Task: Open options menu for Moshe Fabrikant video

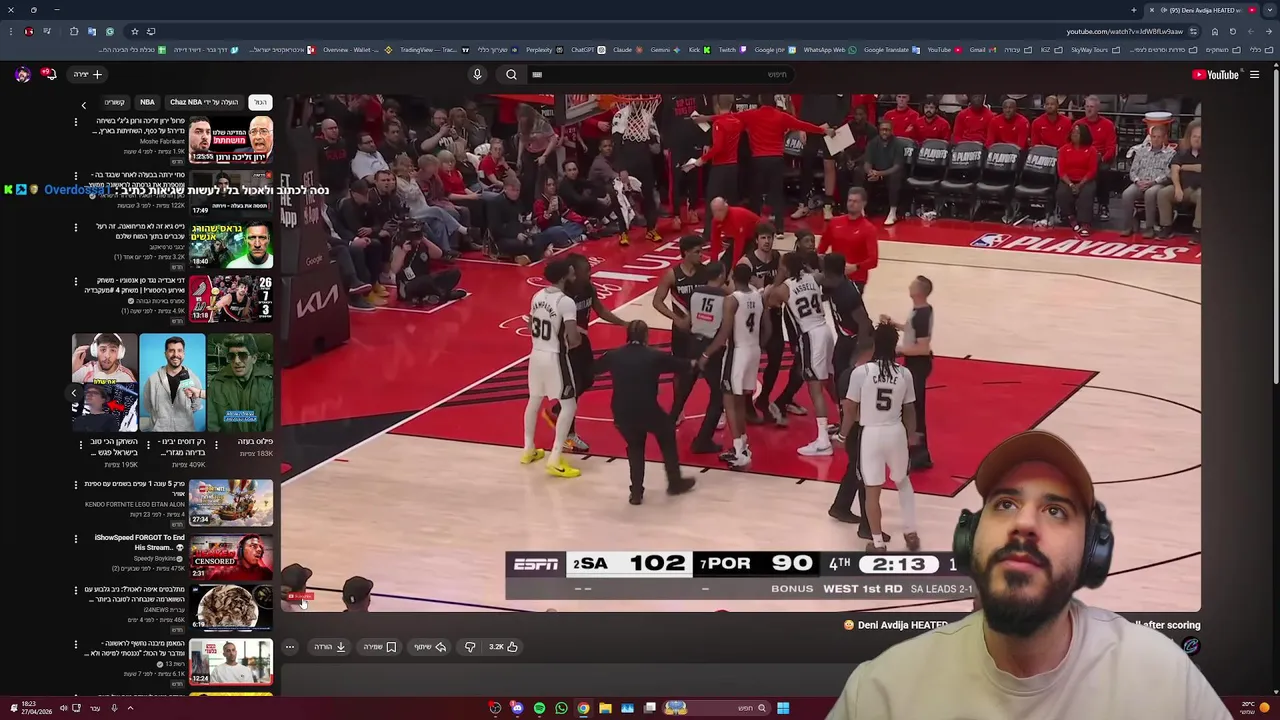Action: tap(76, 122)
